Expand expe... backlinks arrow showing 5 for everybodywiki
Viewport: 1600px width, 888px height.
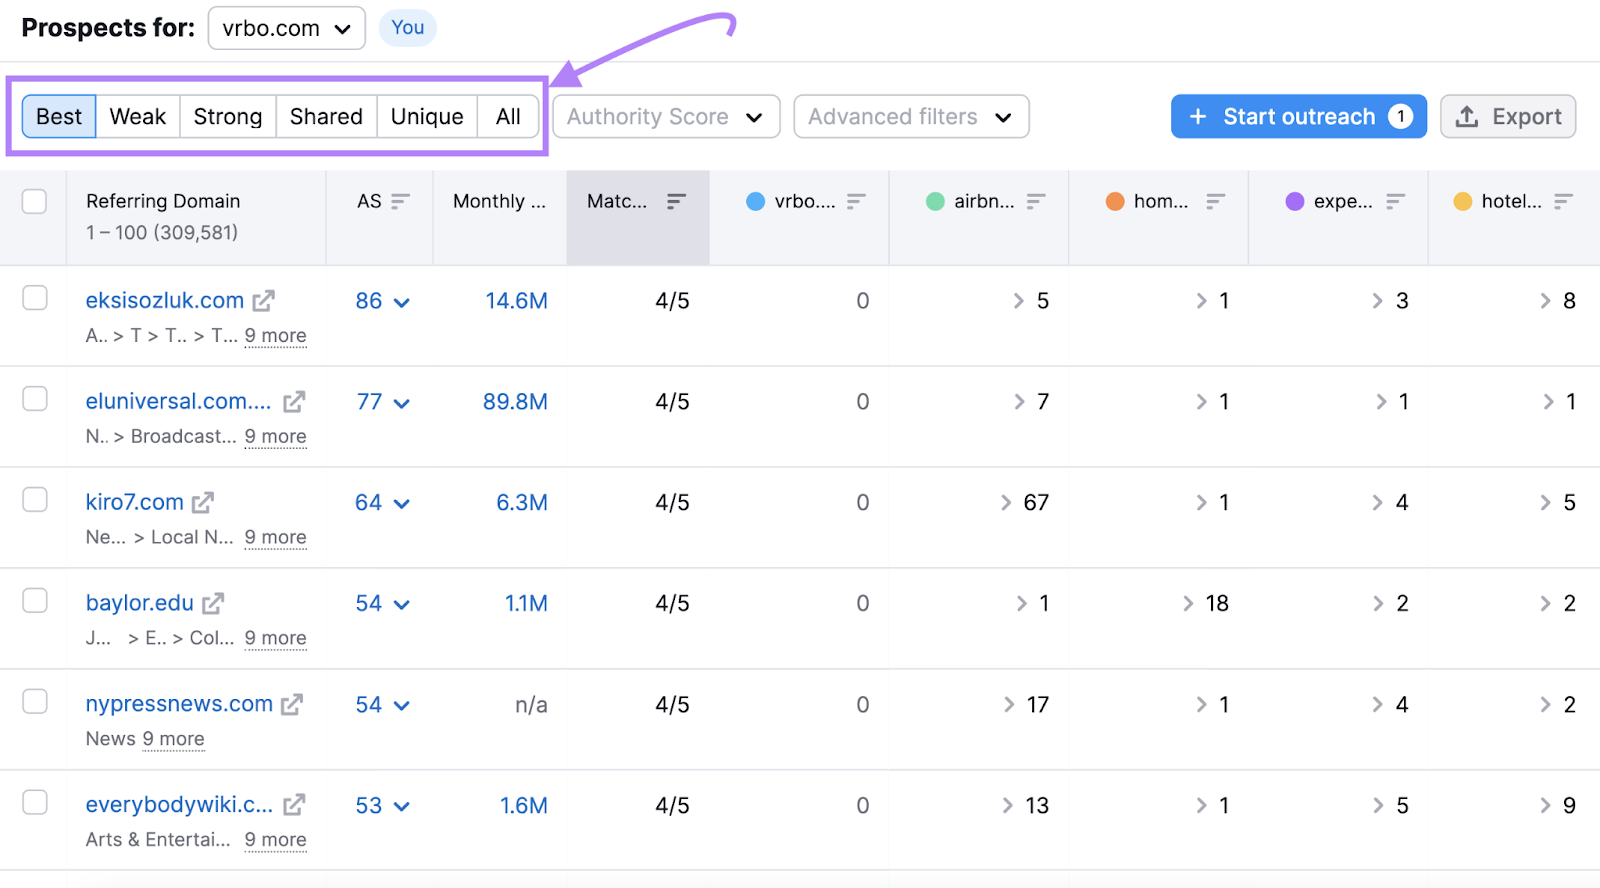[1378, 805]
